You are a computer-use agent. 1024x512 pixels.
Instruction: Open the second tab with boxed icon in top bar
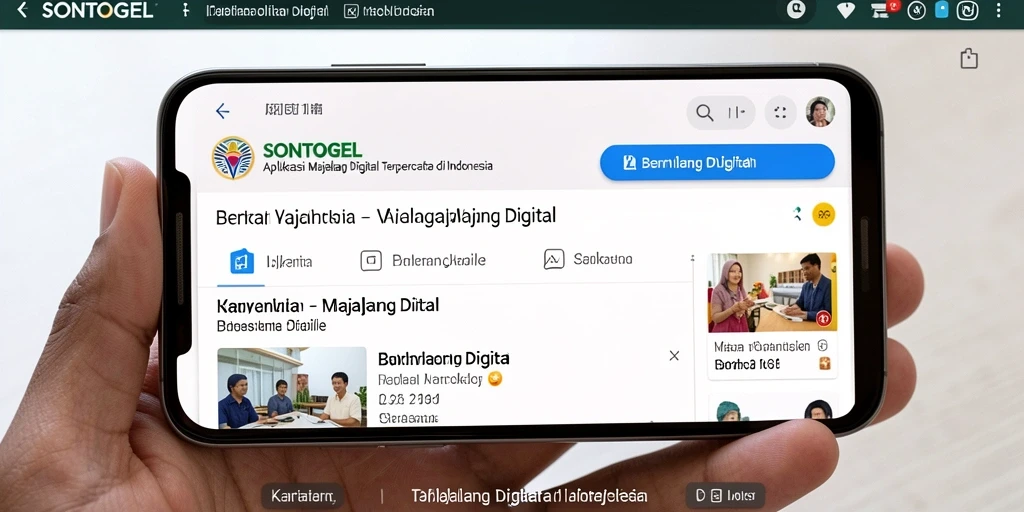[389, 11]
